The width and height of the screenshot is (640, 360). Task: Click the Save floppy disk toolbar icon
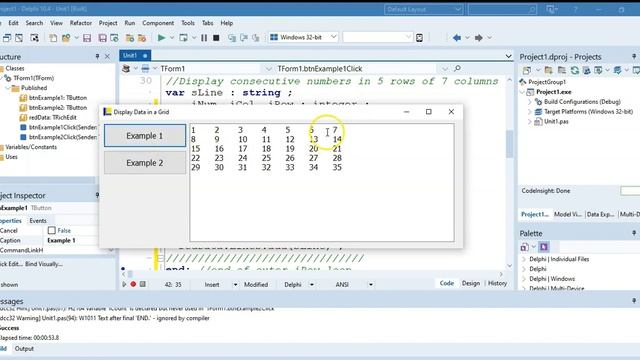(87, 38)
